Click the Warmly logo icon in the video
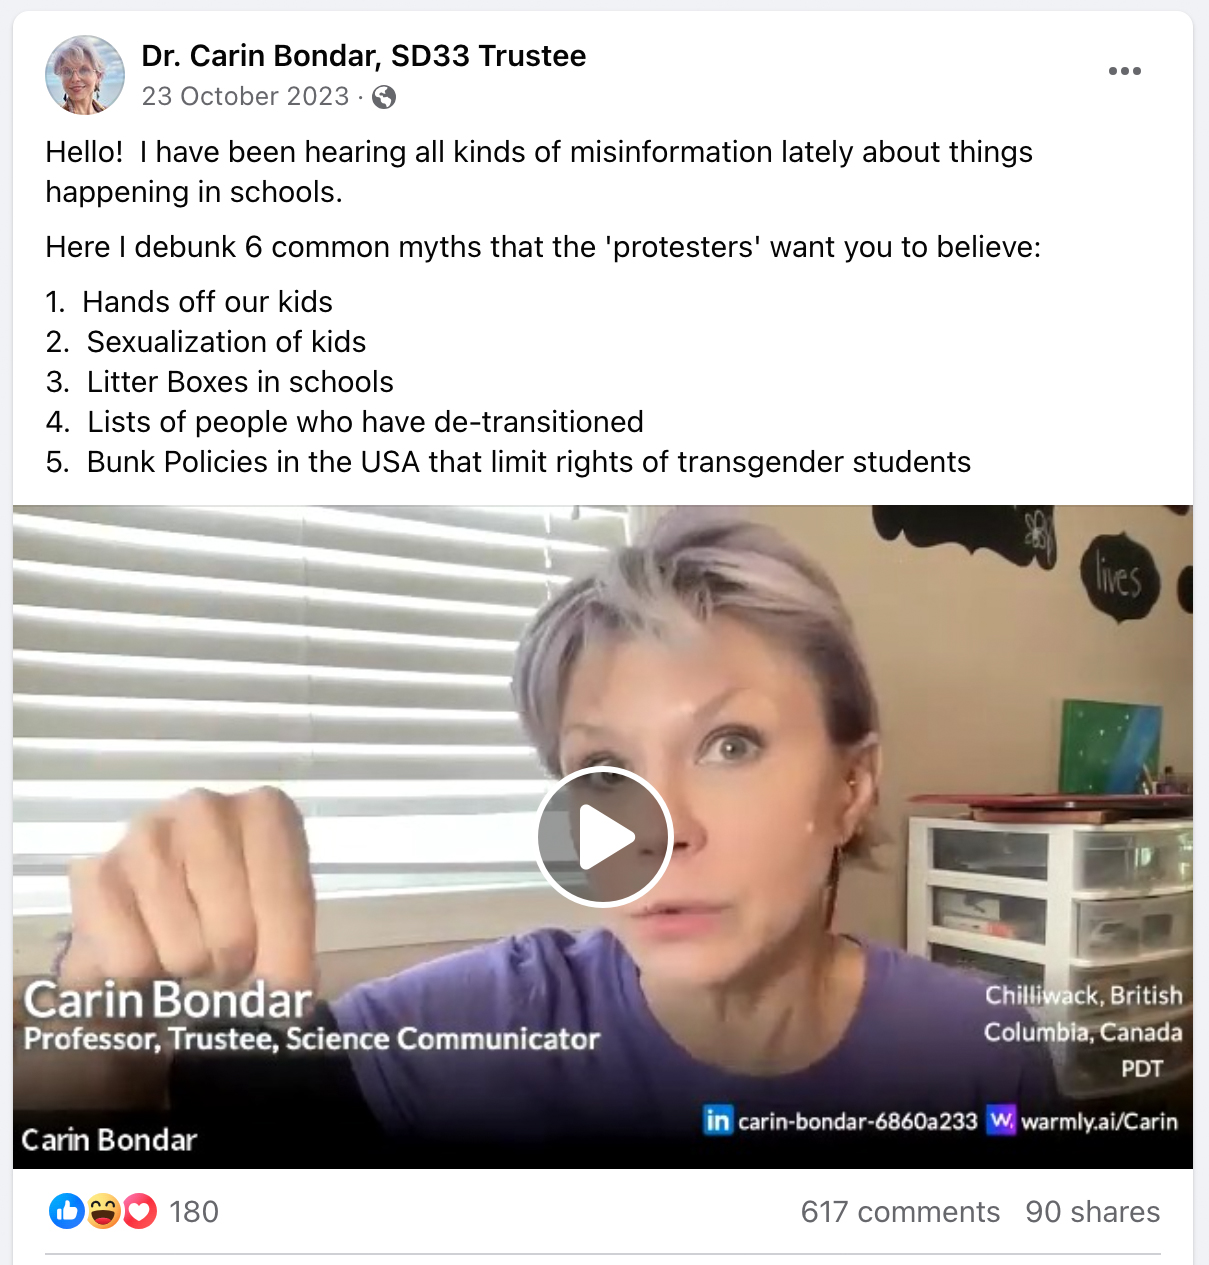The width and height of the screenshot is (1209, 1265). tap(1001, 1120)
